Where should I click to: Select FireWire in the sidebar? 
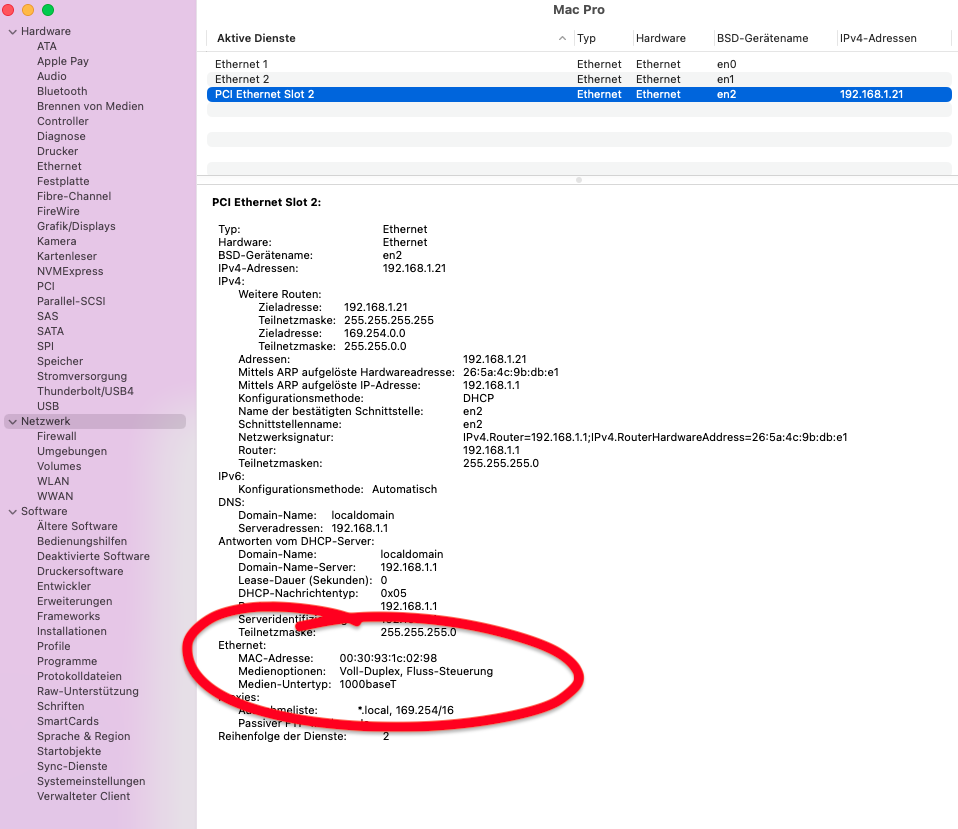58,211
